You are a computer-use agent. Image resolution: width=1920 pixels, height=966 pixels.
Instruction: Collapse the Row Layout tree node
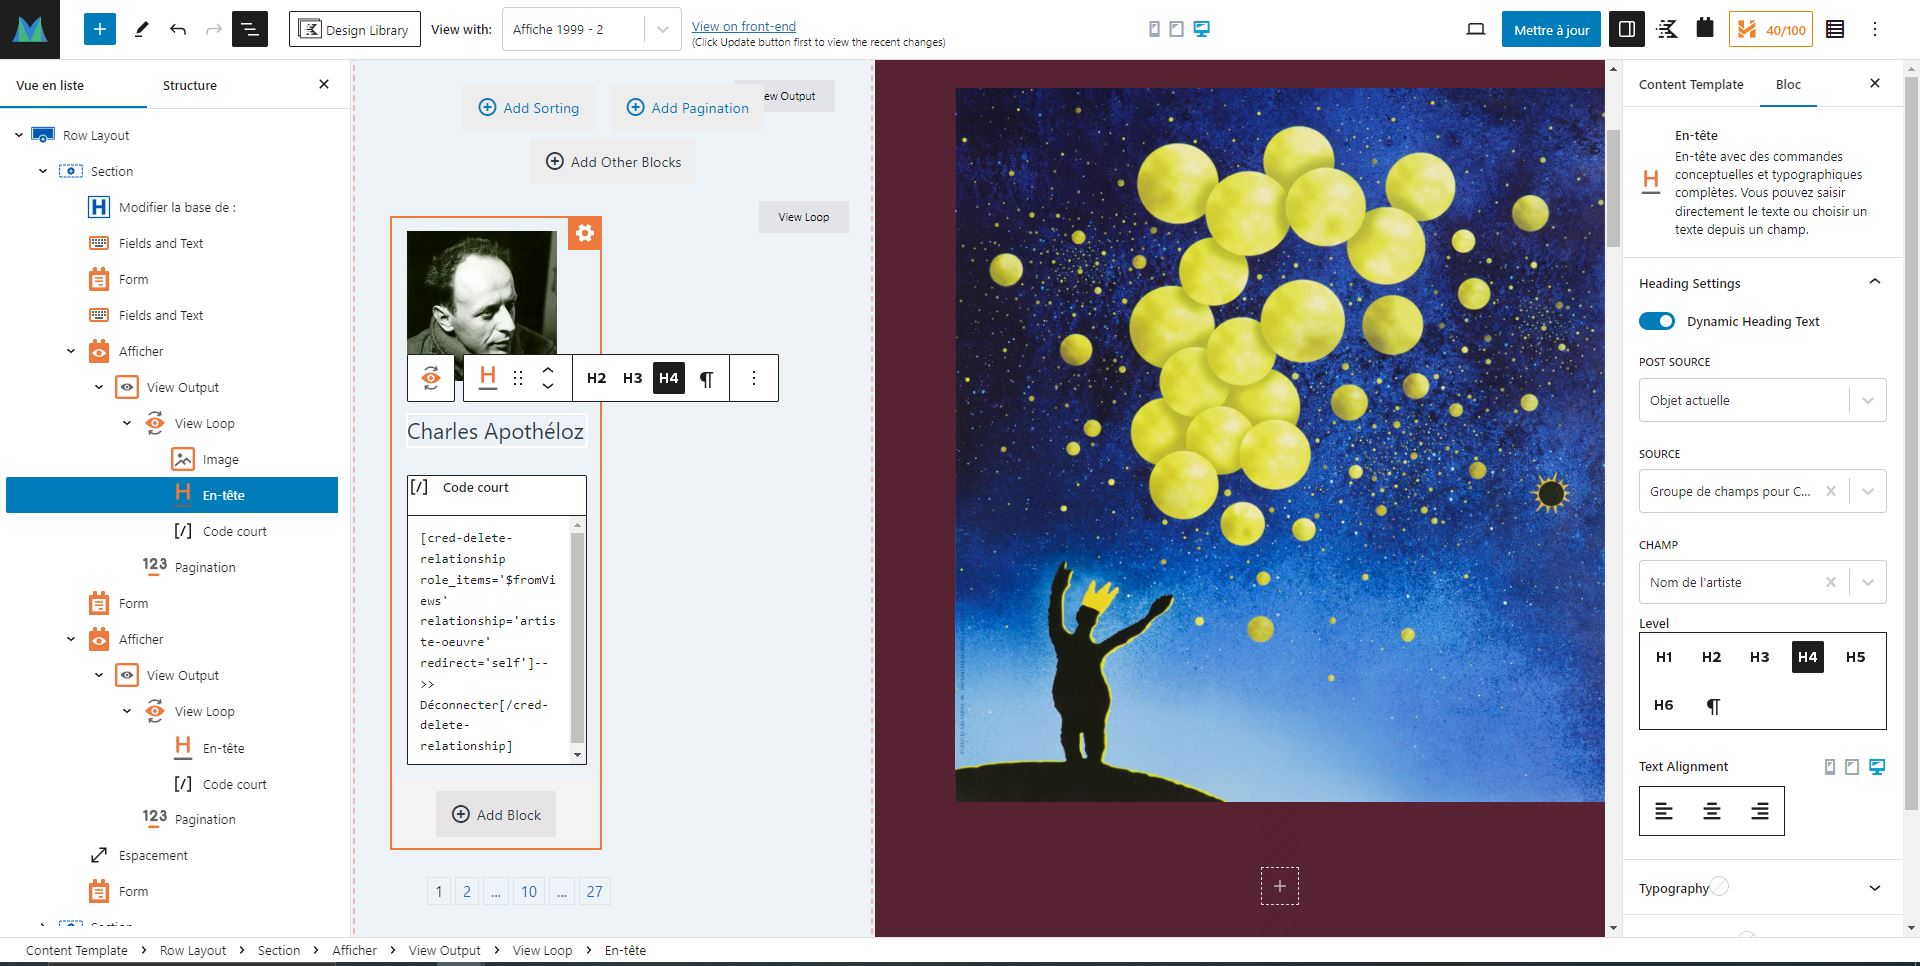pos(19,135)
